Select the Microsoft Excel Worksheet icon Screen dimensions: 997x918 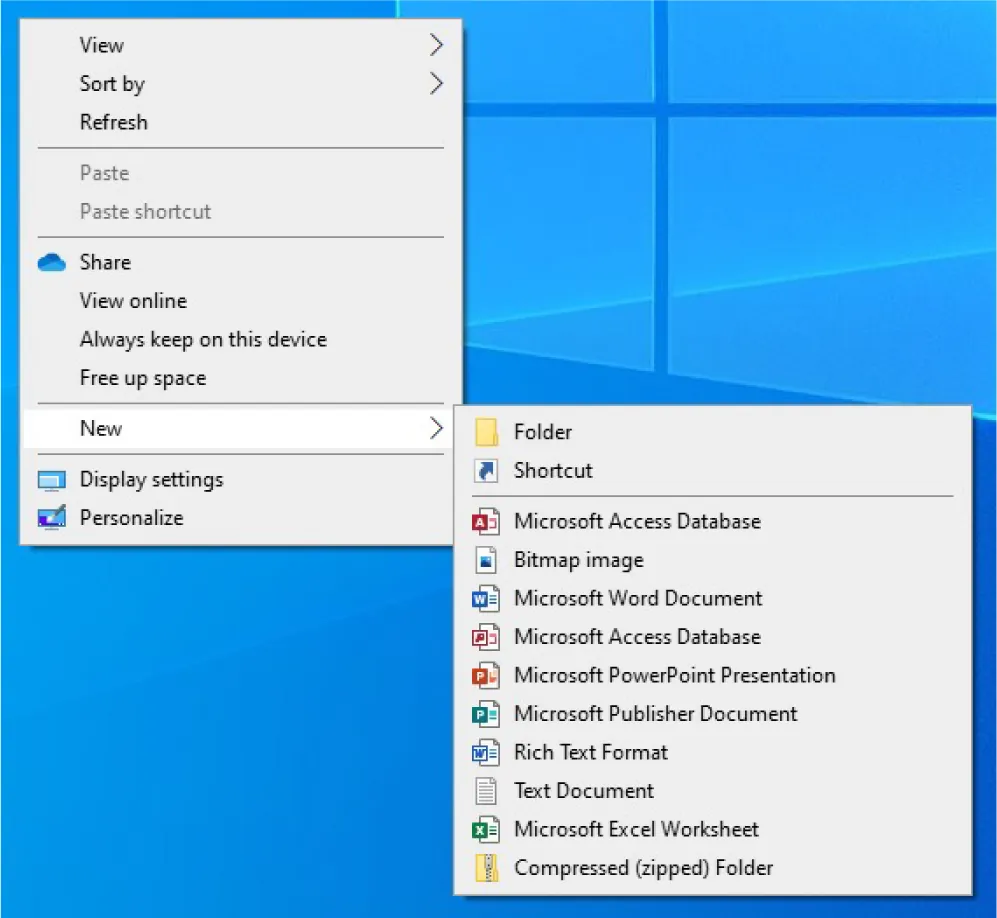point(487,829)
